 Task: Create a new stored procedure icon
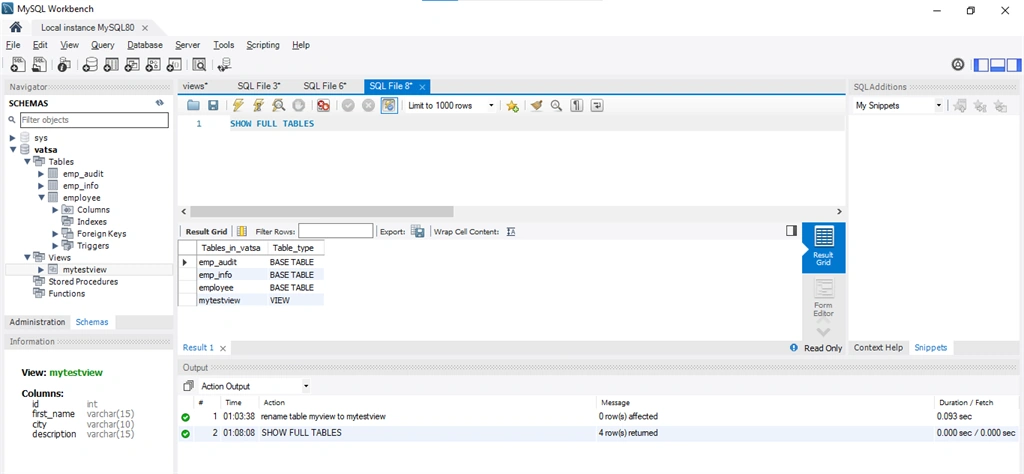click(x=153, y=64)
